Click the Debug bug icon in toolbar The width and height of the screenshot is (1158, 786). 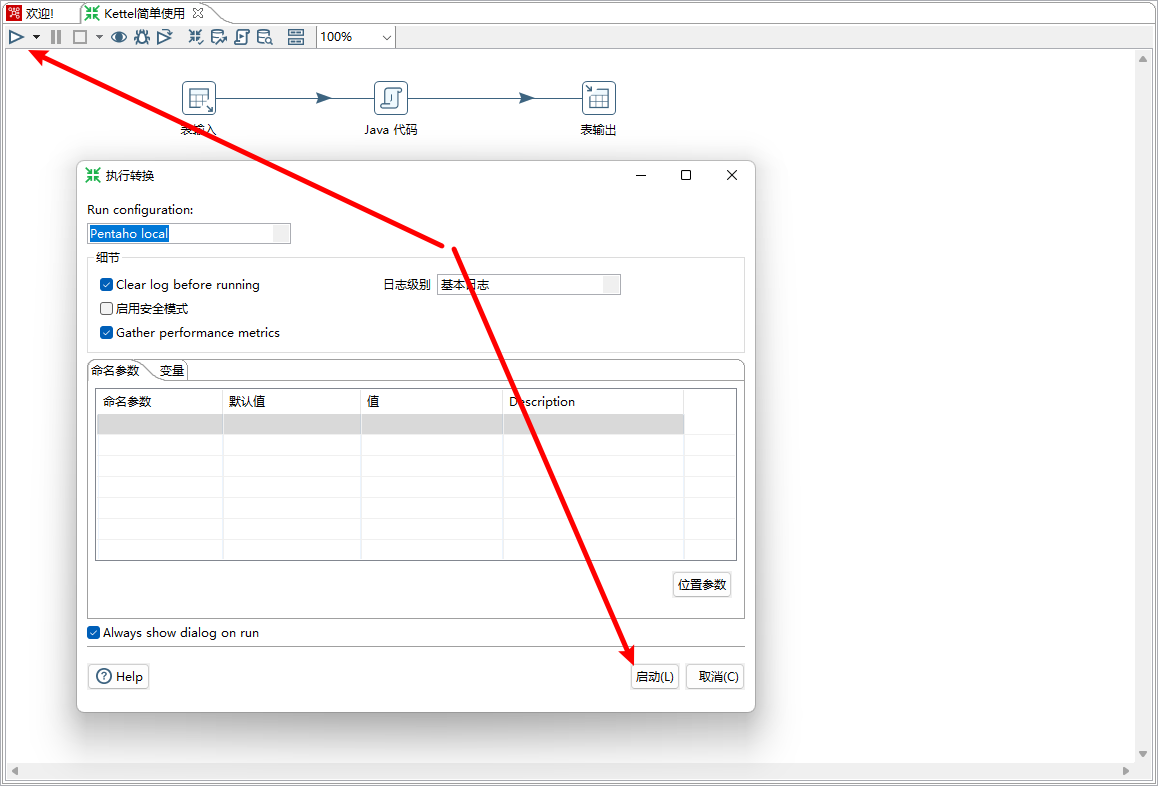(142, 37)
